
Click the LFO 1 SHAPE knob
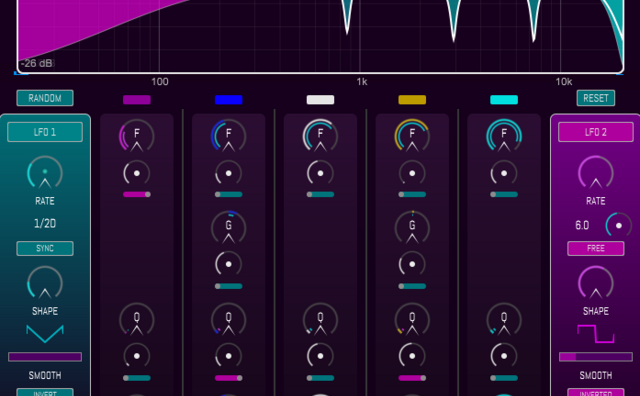pos(45,283)
